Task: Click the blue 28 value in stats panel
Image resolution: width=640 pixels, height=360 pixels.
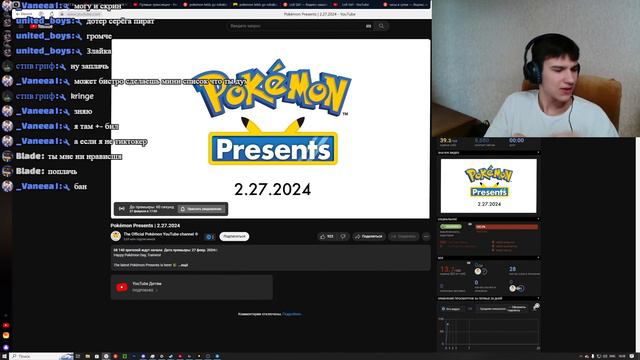Action: [x=512, y=269]
